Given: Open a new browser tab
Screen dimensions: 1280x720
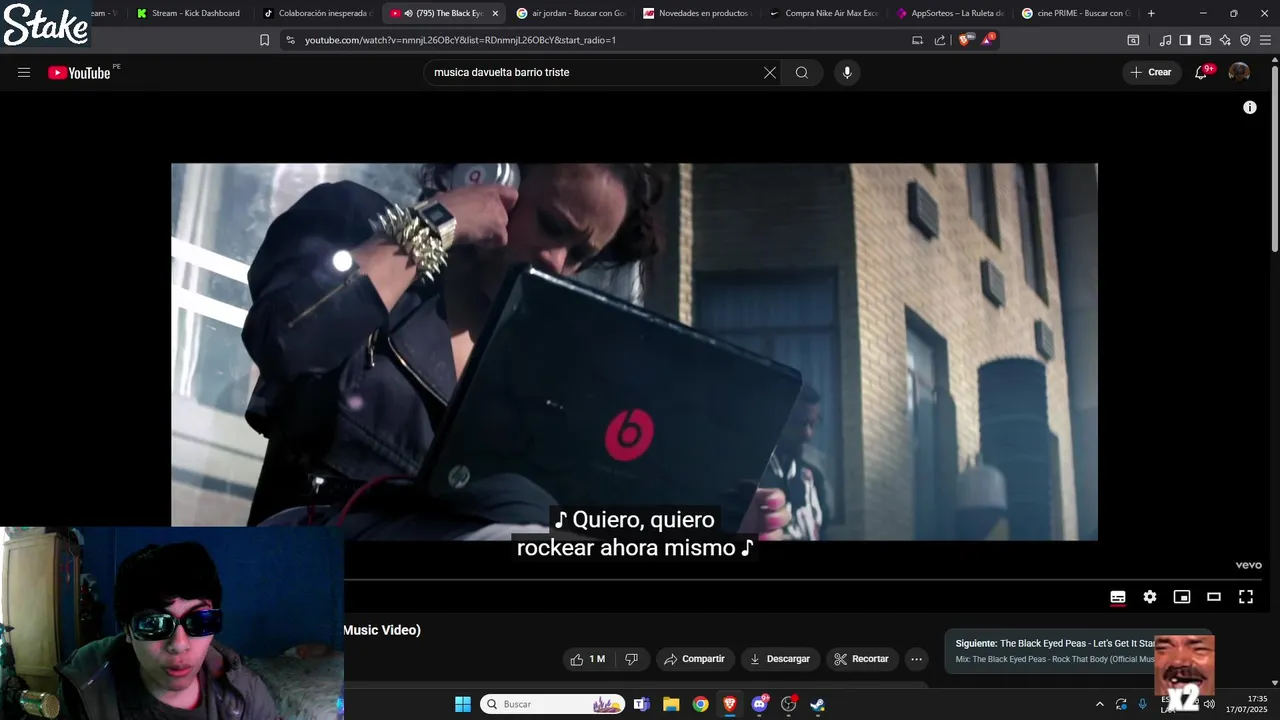Looking at the screenshot, I should pos(1151,13).
